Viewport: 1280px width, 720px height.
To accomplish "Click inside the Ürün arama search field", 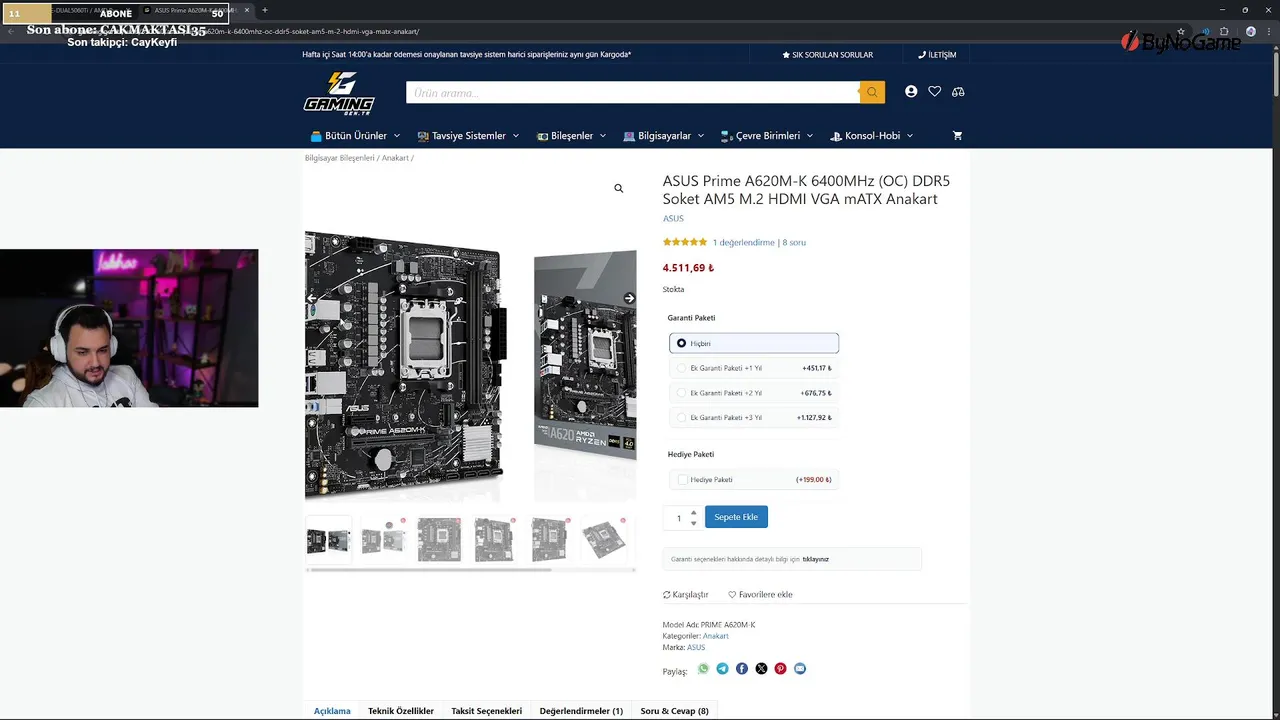I will click(x=632, y=92).
